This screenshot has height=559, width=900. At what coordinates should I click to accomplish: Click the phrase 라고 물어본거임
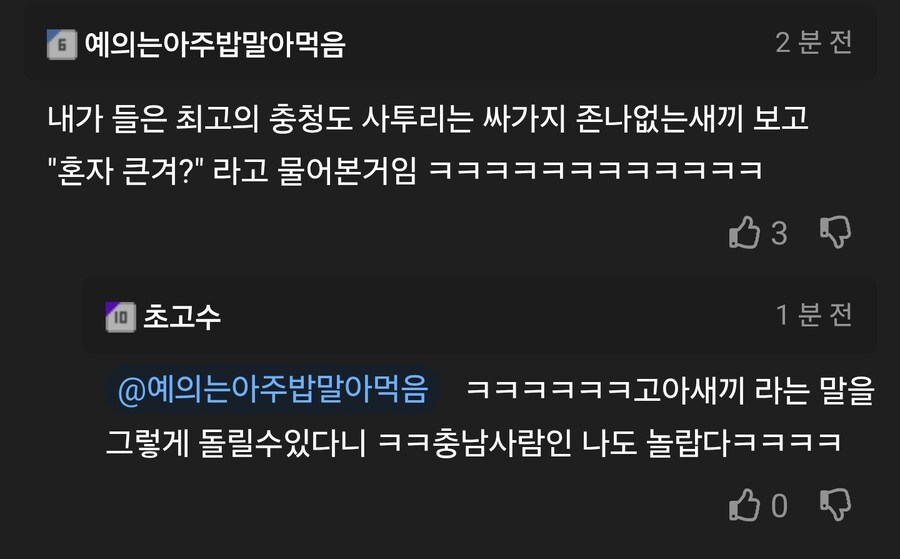point(315,171)
